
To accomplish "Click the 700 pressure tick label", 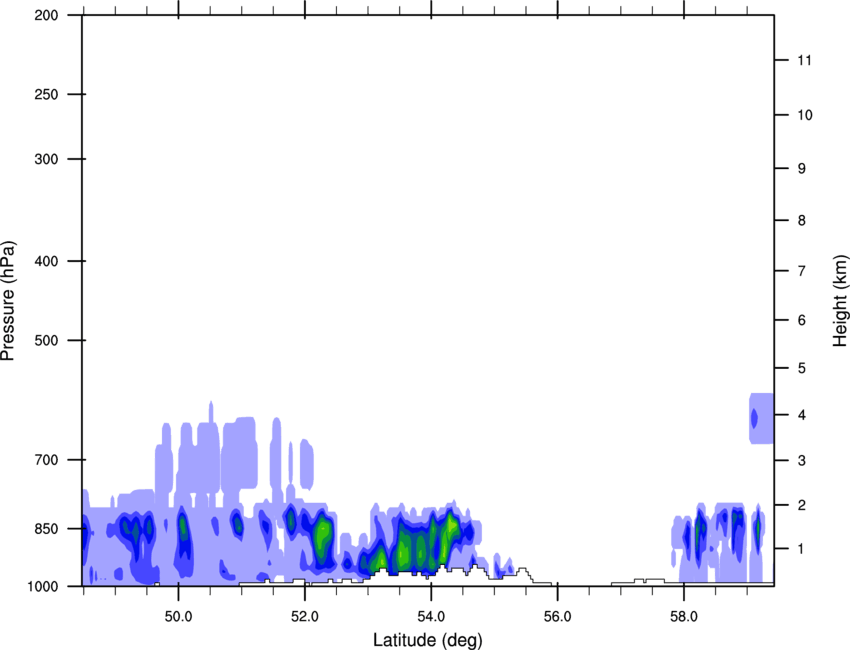I will [x=46, y=460].
